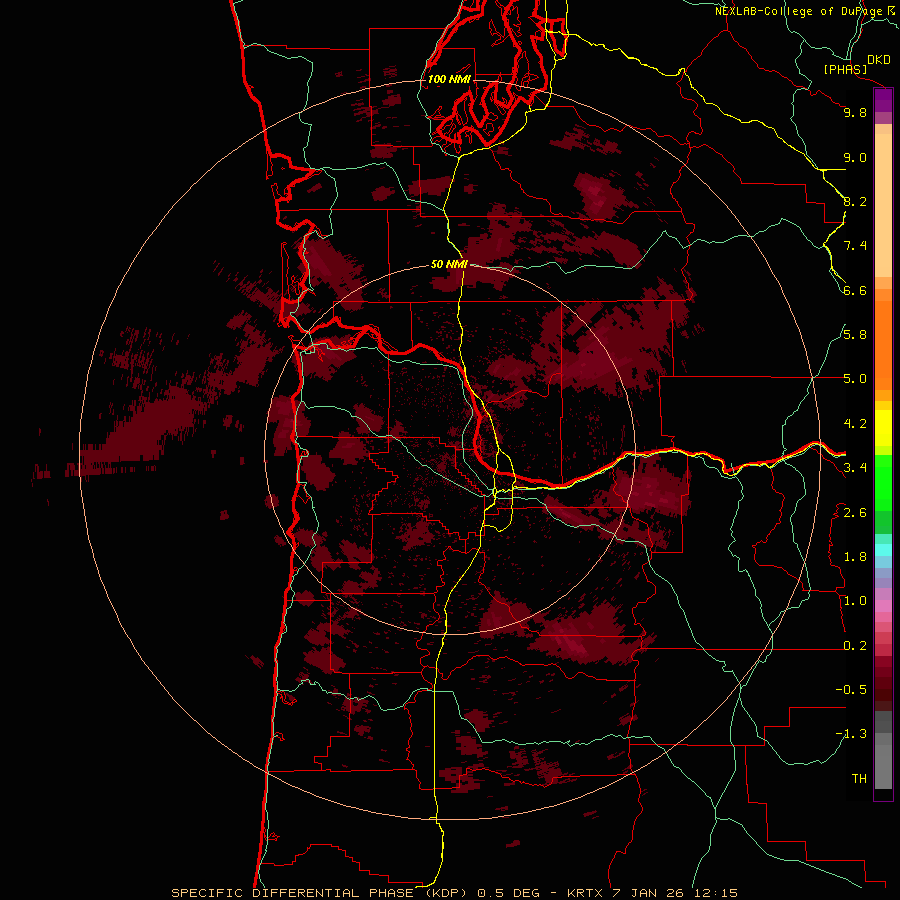
Task: Pick the large peach band in color bar
Action: pos(883,205)
